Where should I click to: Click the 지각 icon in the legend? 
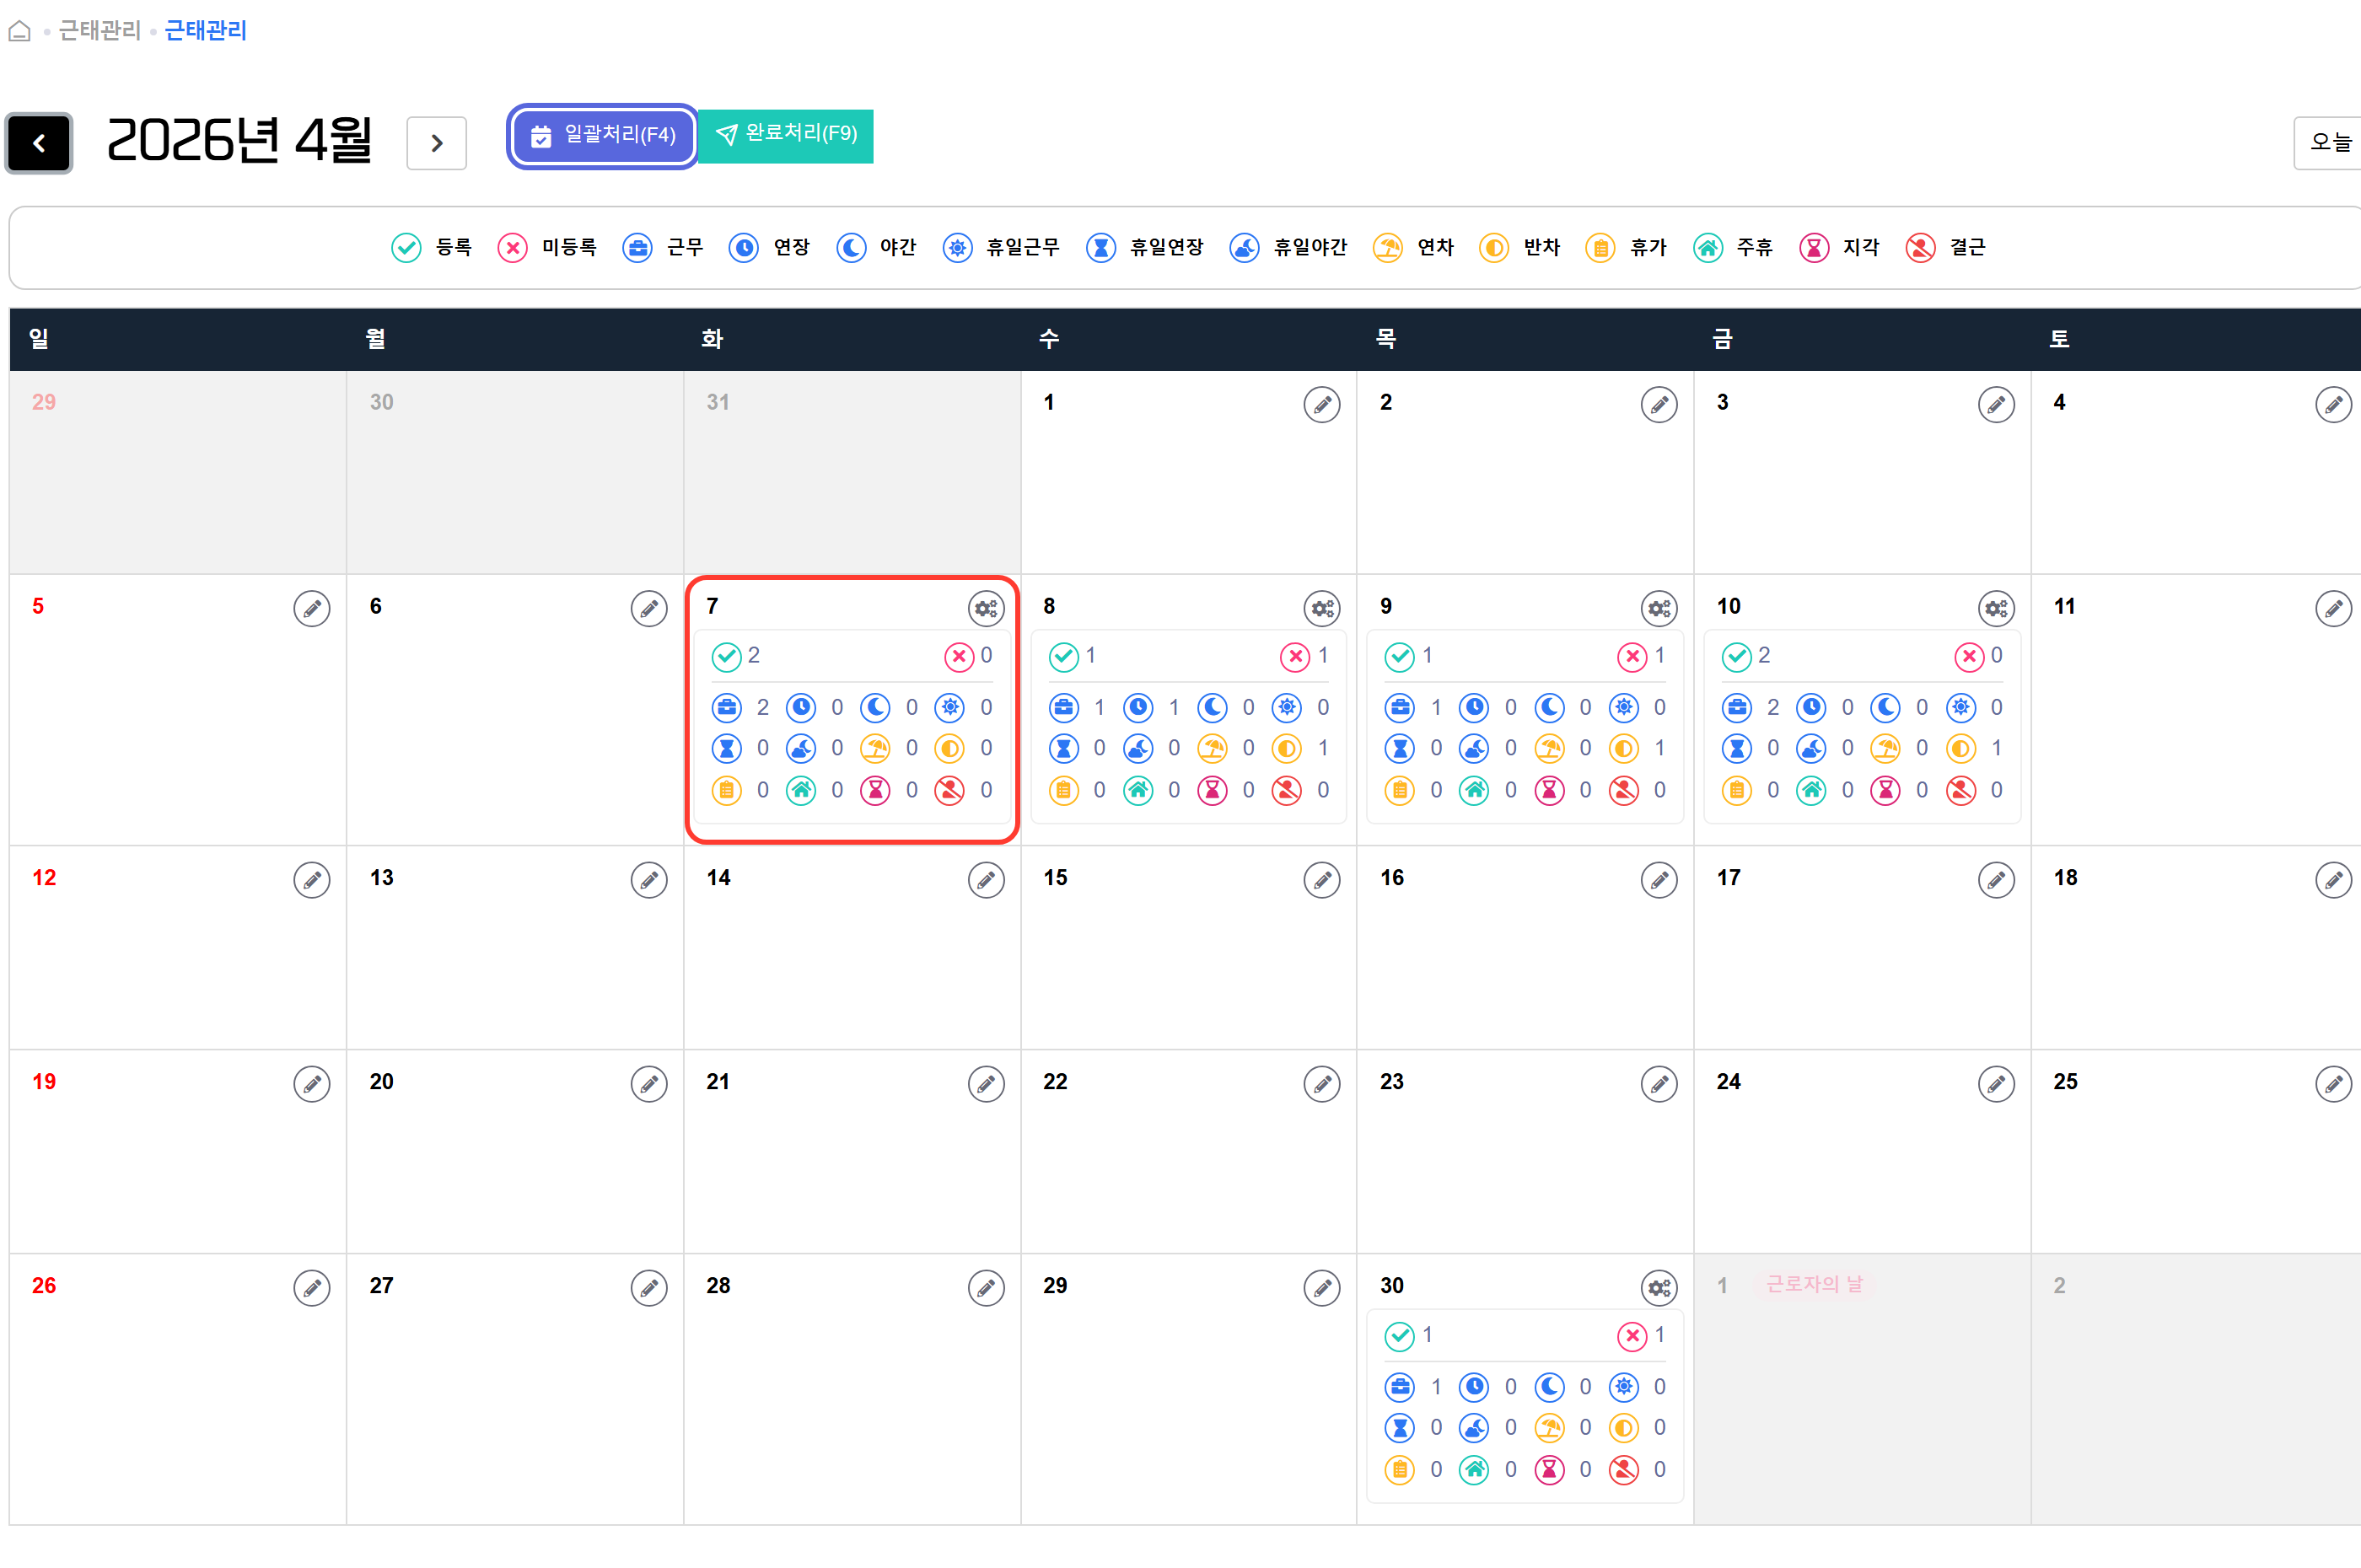(1814, 248)
